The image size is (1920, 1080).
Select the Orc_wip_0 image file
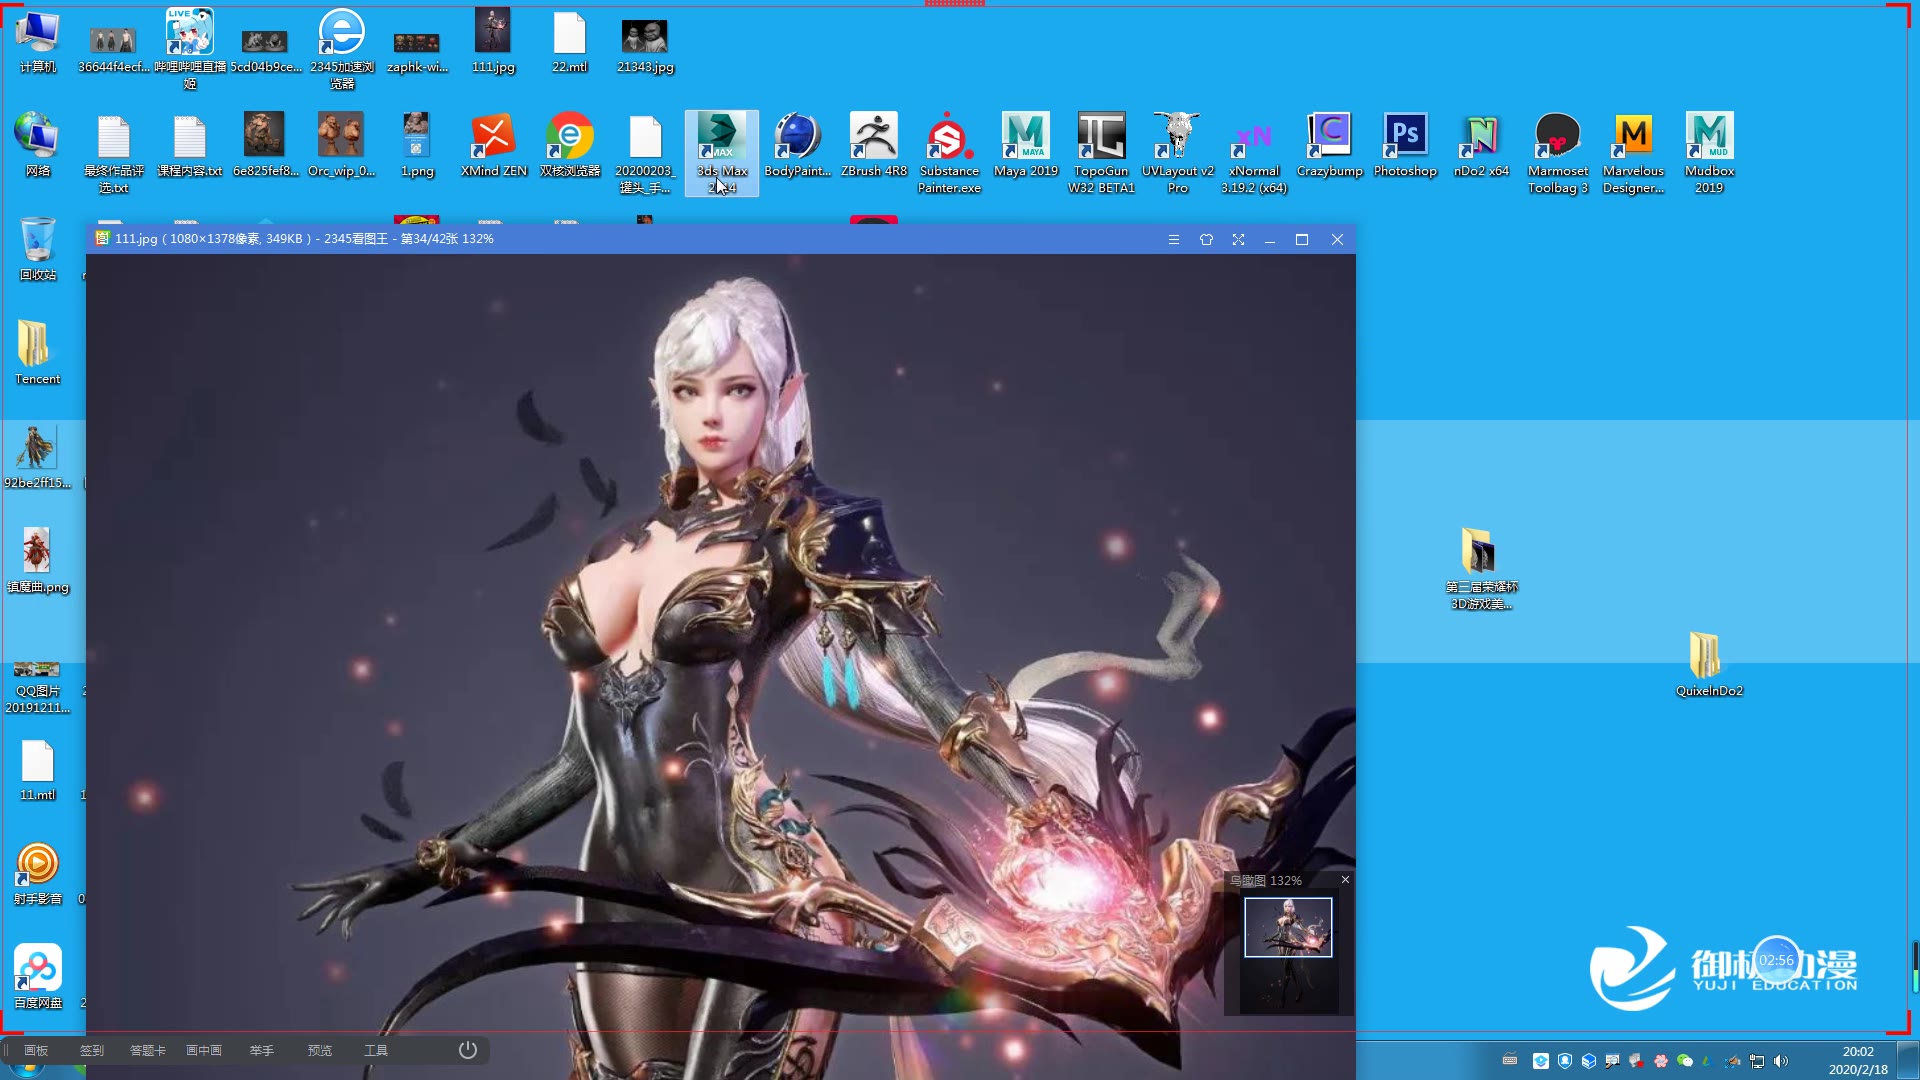point(341,146)
